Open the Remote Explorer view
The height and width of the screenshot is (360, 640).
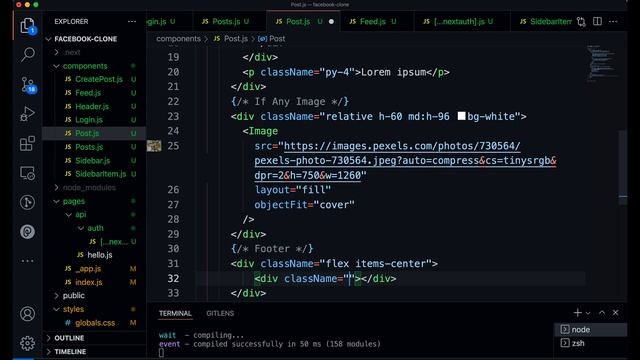click(27, 173)
